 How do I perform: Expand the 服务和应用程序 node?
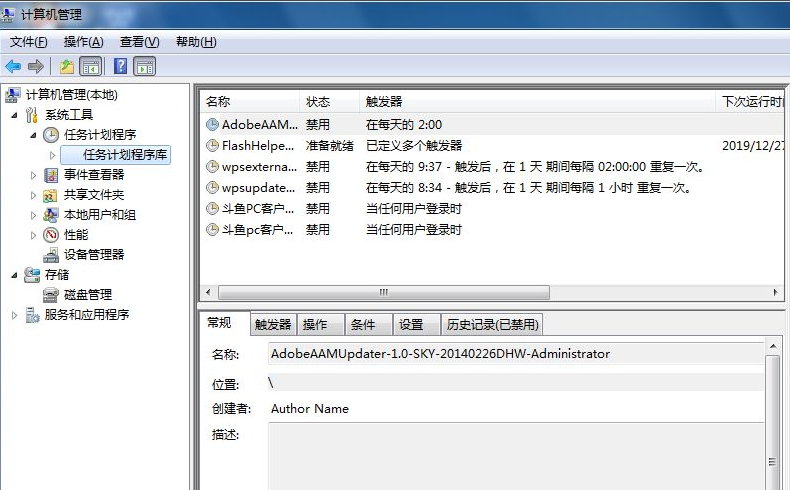click(x=14, y=315)
